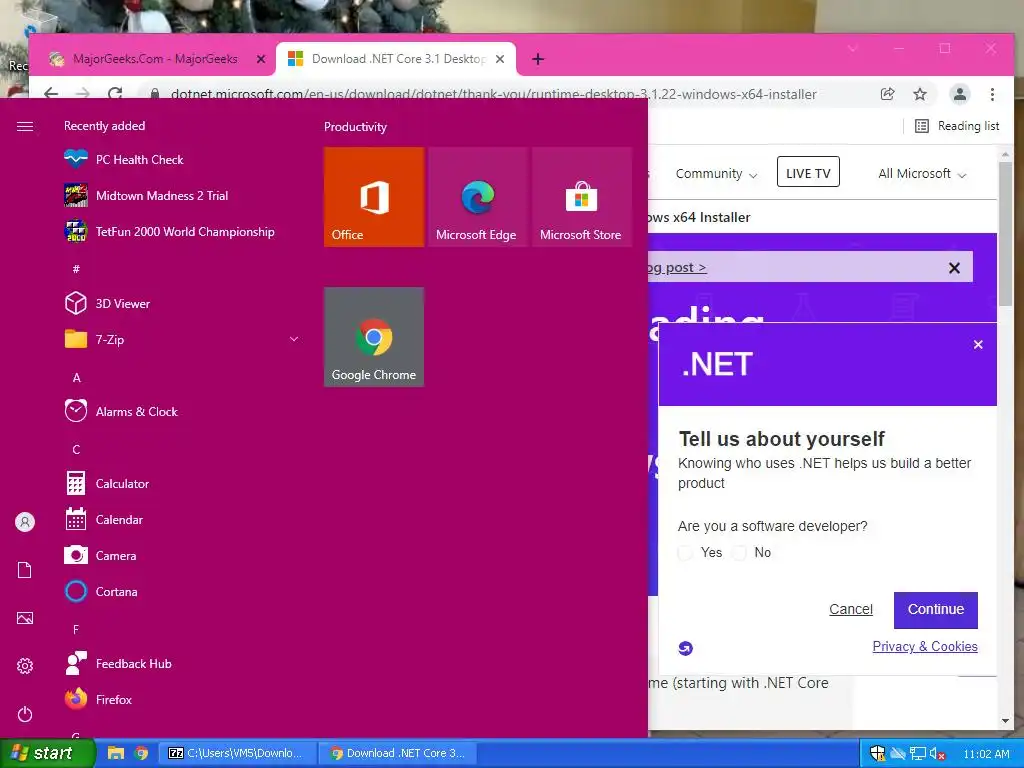Click Cancel in the .NET survey

[x=851, y=609]
